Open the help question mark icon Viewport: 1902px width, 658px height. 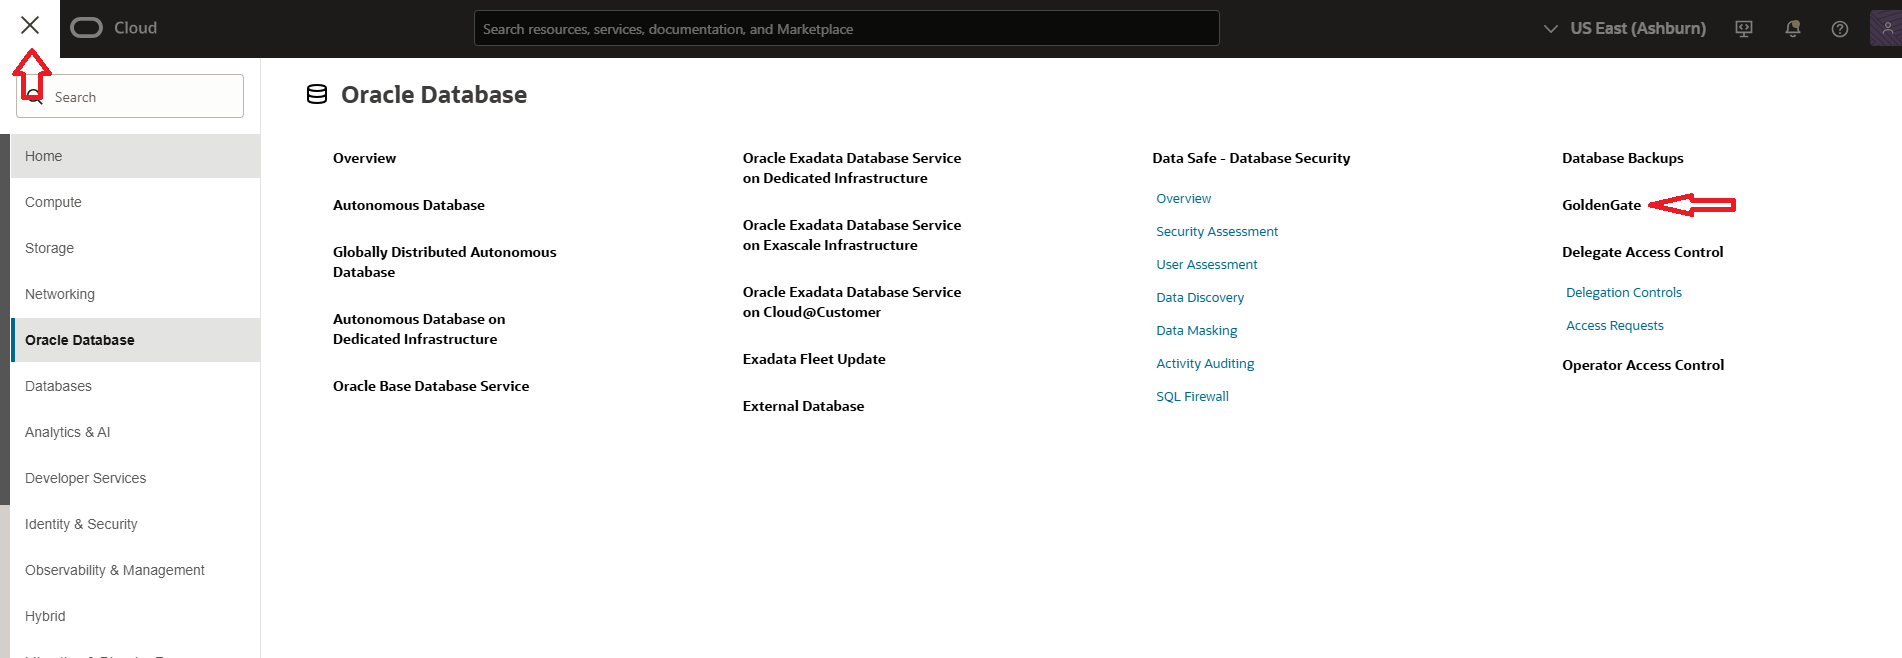click(1840, 29)
